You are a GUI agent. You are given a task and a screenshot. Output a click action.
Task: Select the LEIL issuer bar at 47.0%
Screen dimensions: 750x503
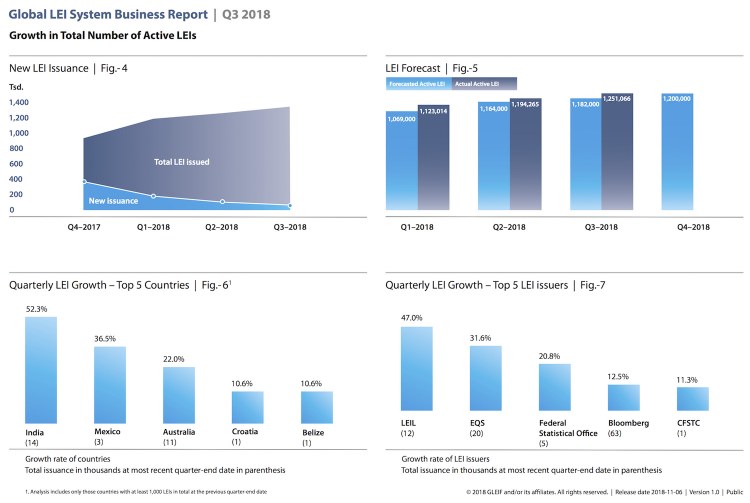pyautogui.click(x=416, y=368)
